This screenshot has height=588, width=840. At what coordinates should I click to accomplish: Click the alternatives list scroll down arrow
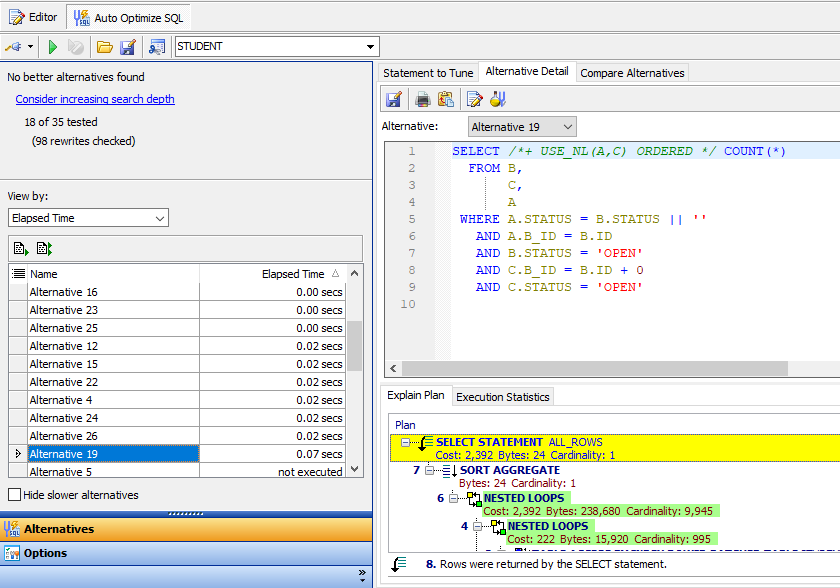pyautogui.click(x=354, y=469)
